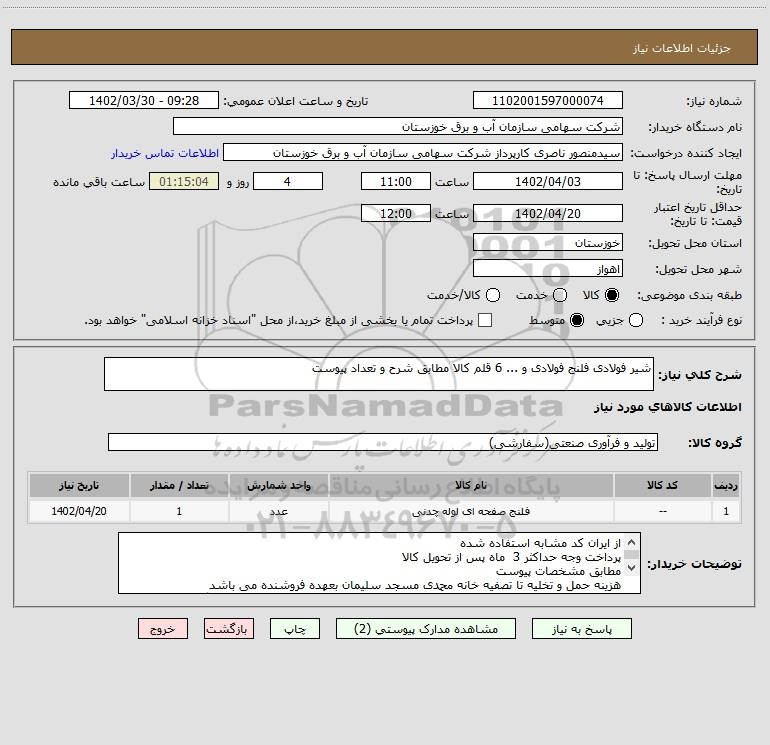770x745 pixels.
Task: Click the تاریخ نیاز column header
Action: (79, 485)
